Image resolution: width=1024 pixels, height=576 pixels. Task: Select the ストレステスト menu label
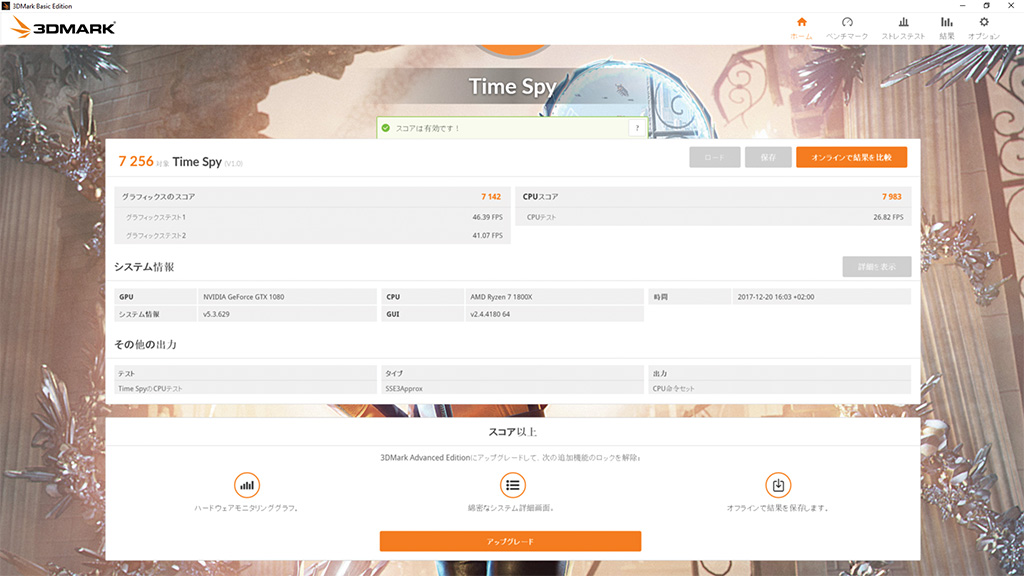pos(903,37)
